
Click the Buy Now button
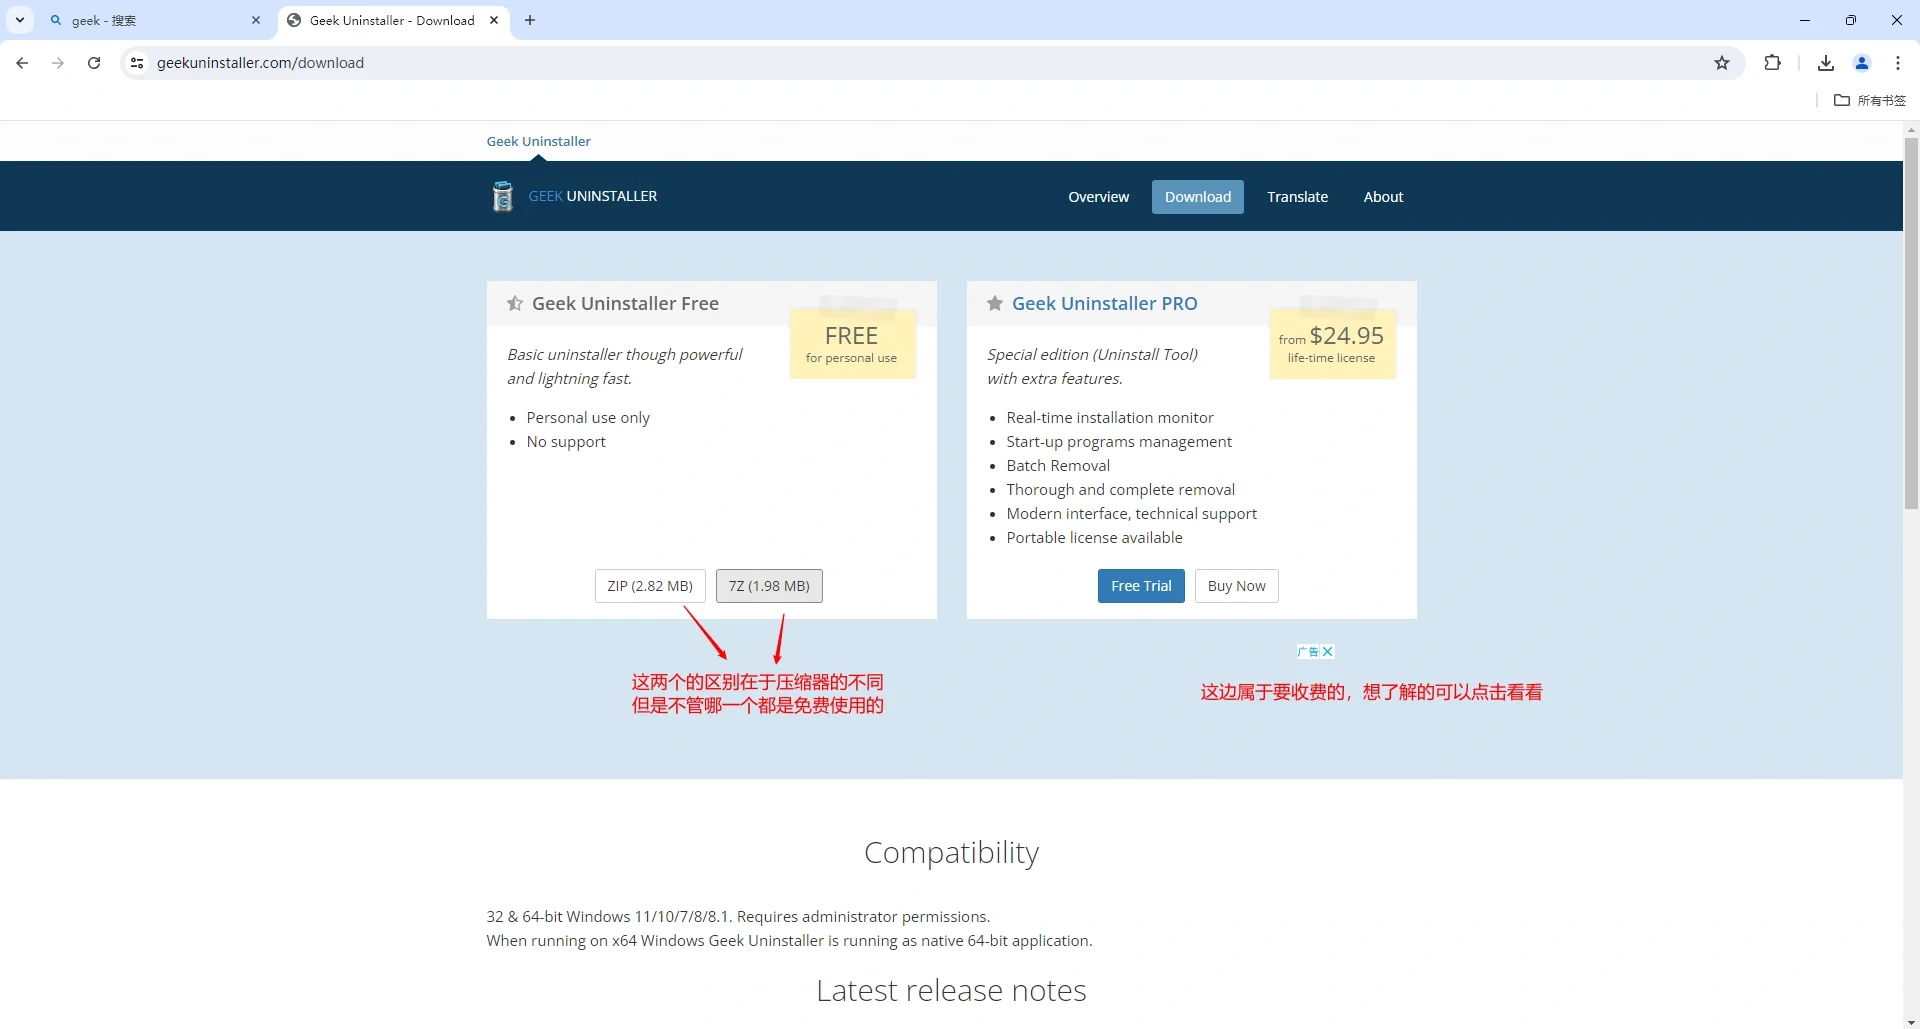pyautogui.click(x=1236, y=586)
